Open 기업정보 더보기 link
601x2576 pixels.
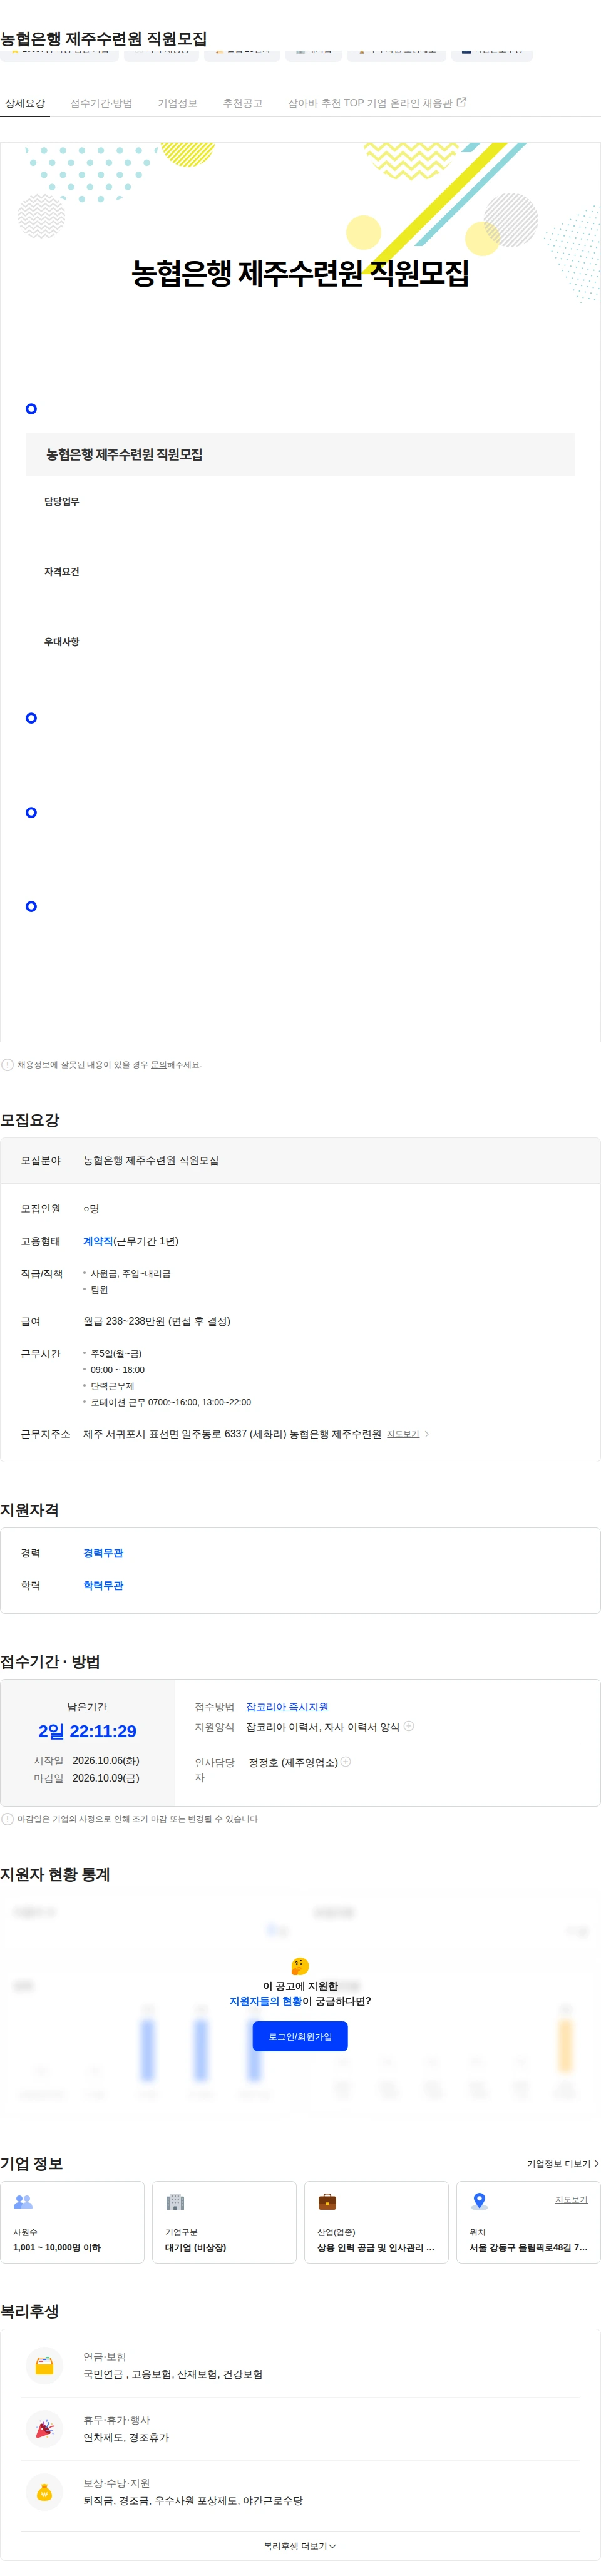tap(563, 2163)
